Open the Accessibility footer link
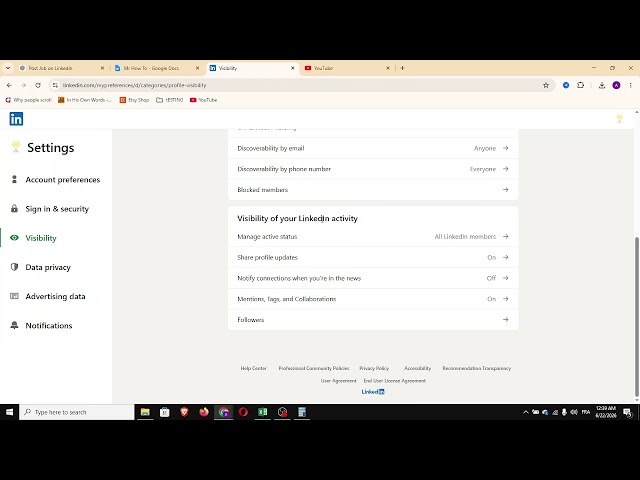The image size is (640, 480). (417, 368)
